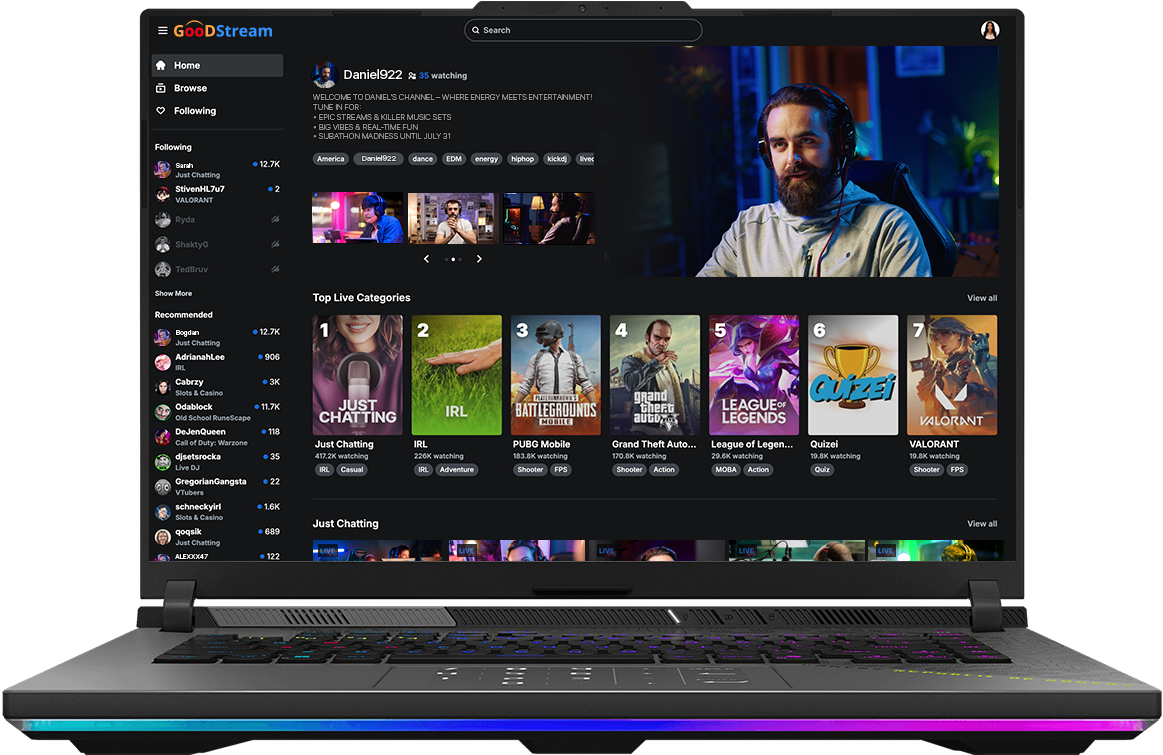Open the first carousel thumbnail with pink lighting

[358, 218]
